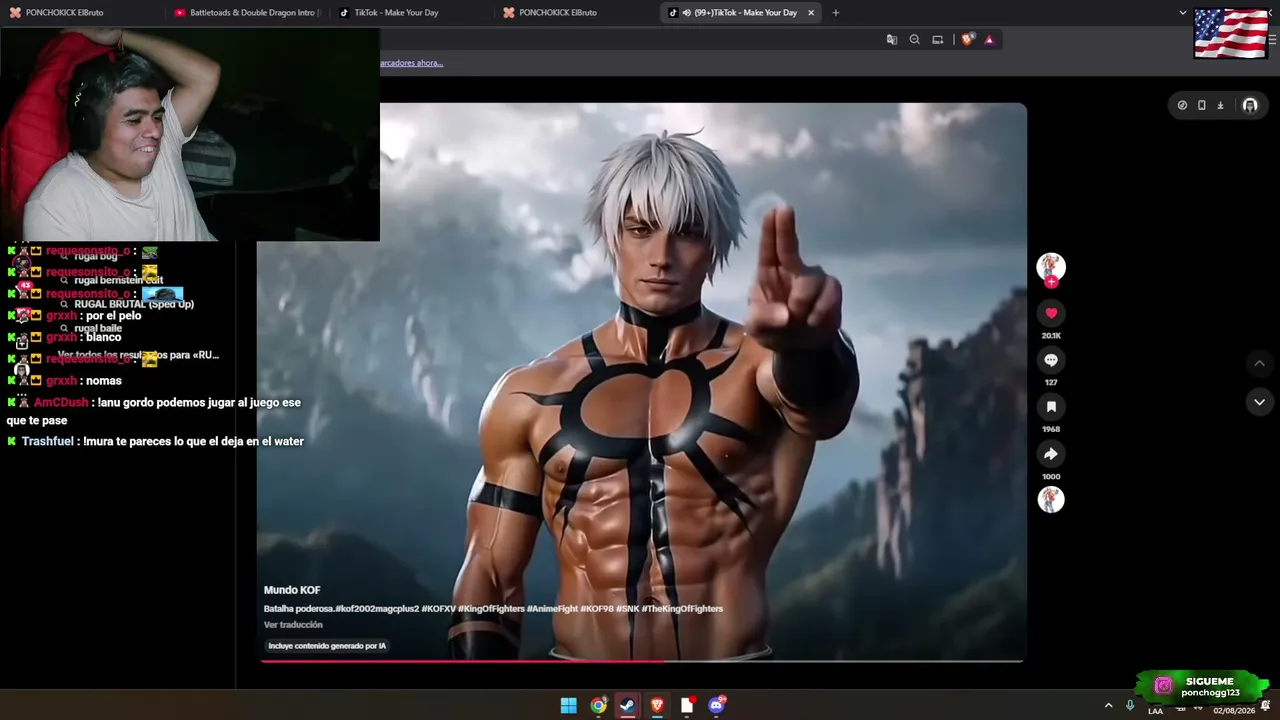Click AmCDush username in chat

[x=61, y=402]
